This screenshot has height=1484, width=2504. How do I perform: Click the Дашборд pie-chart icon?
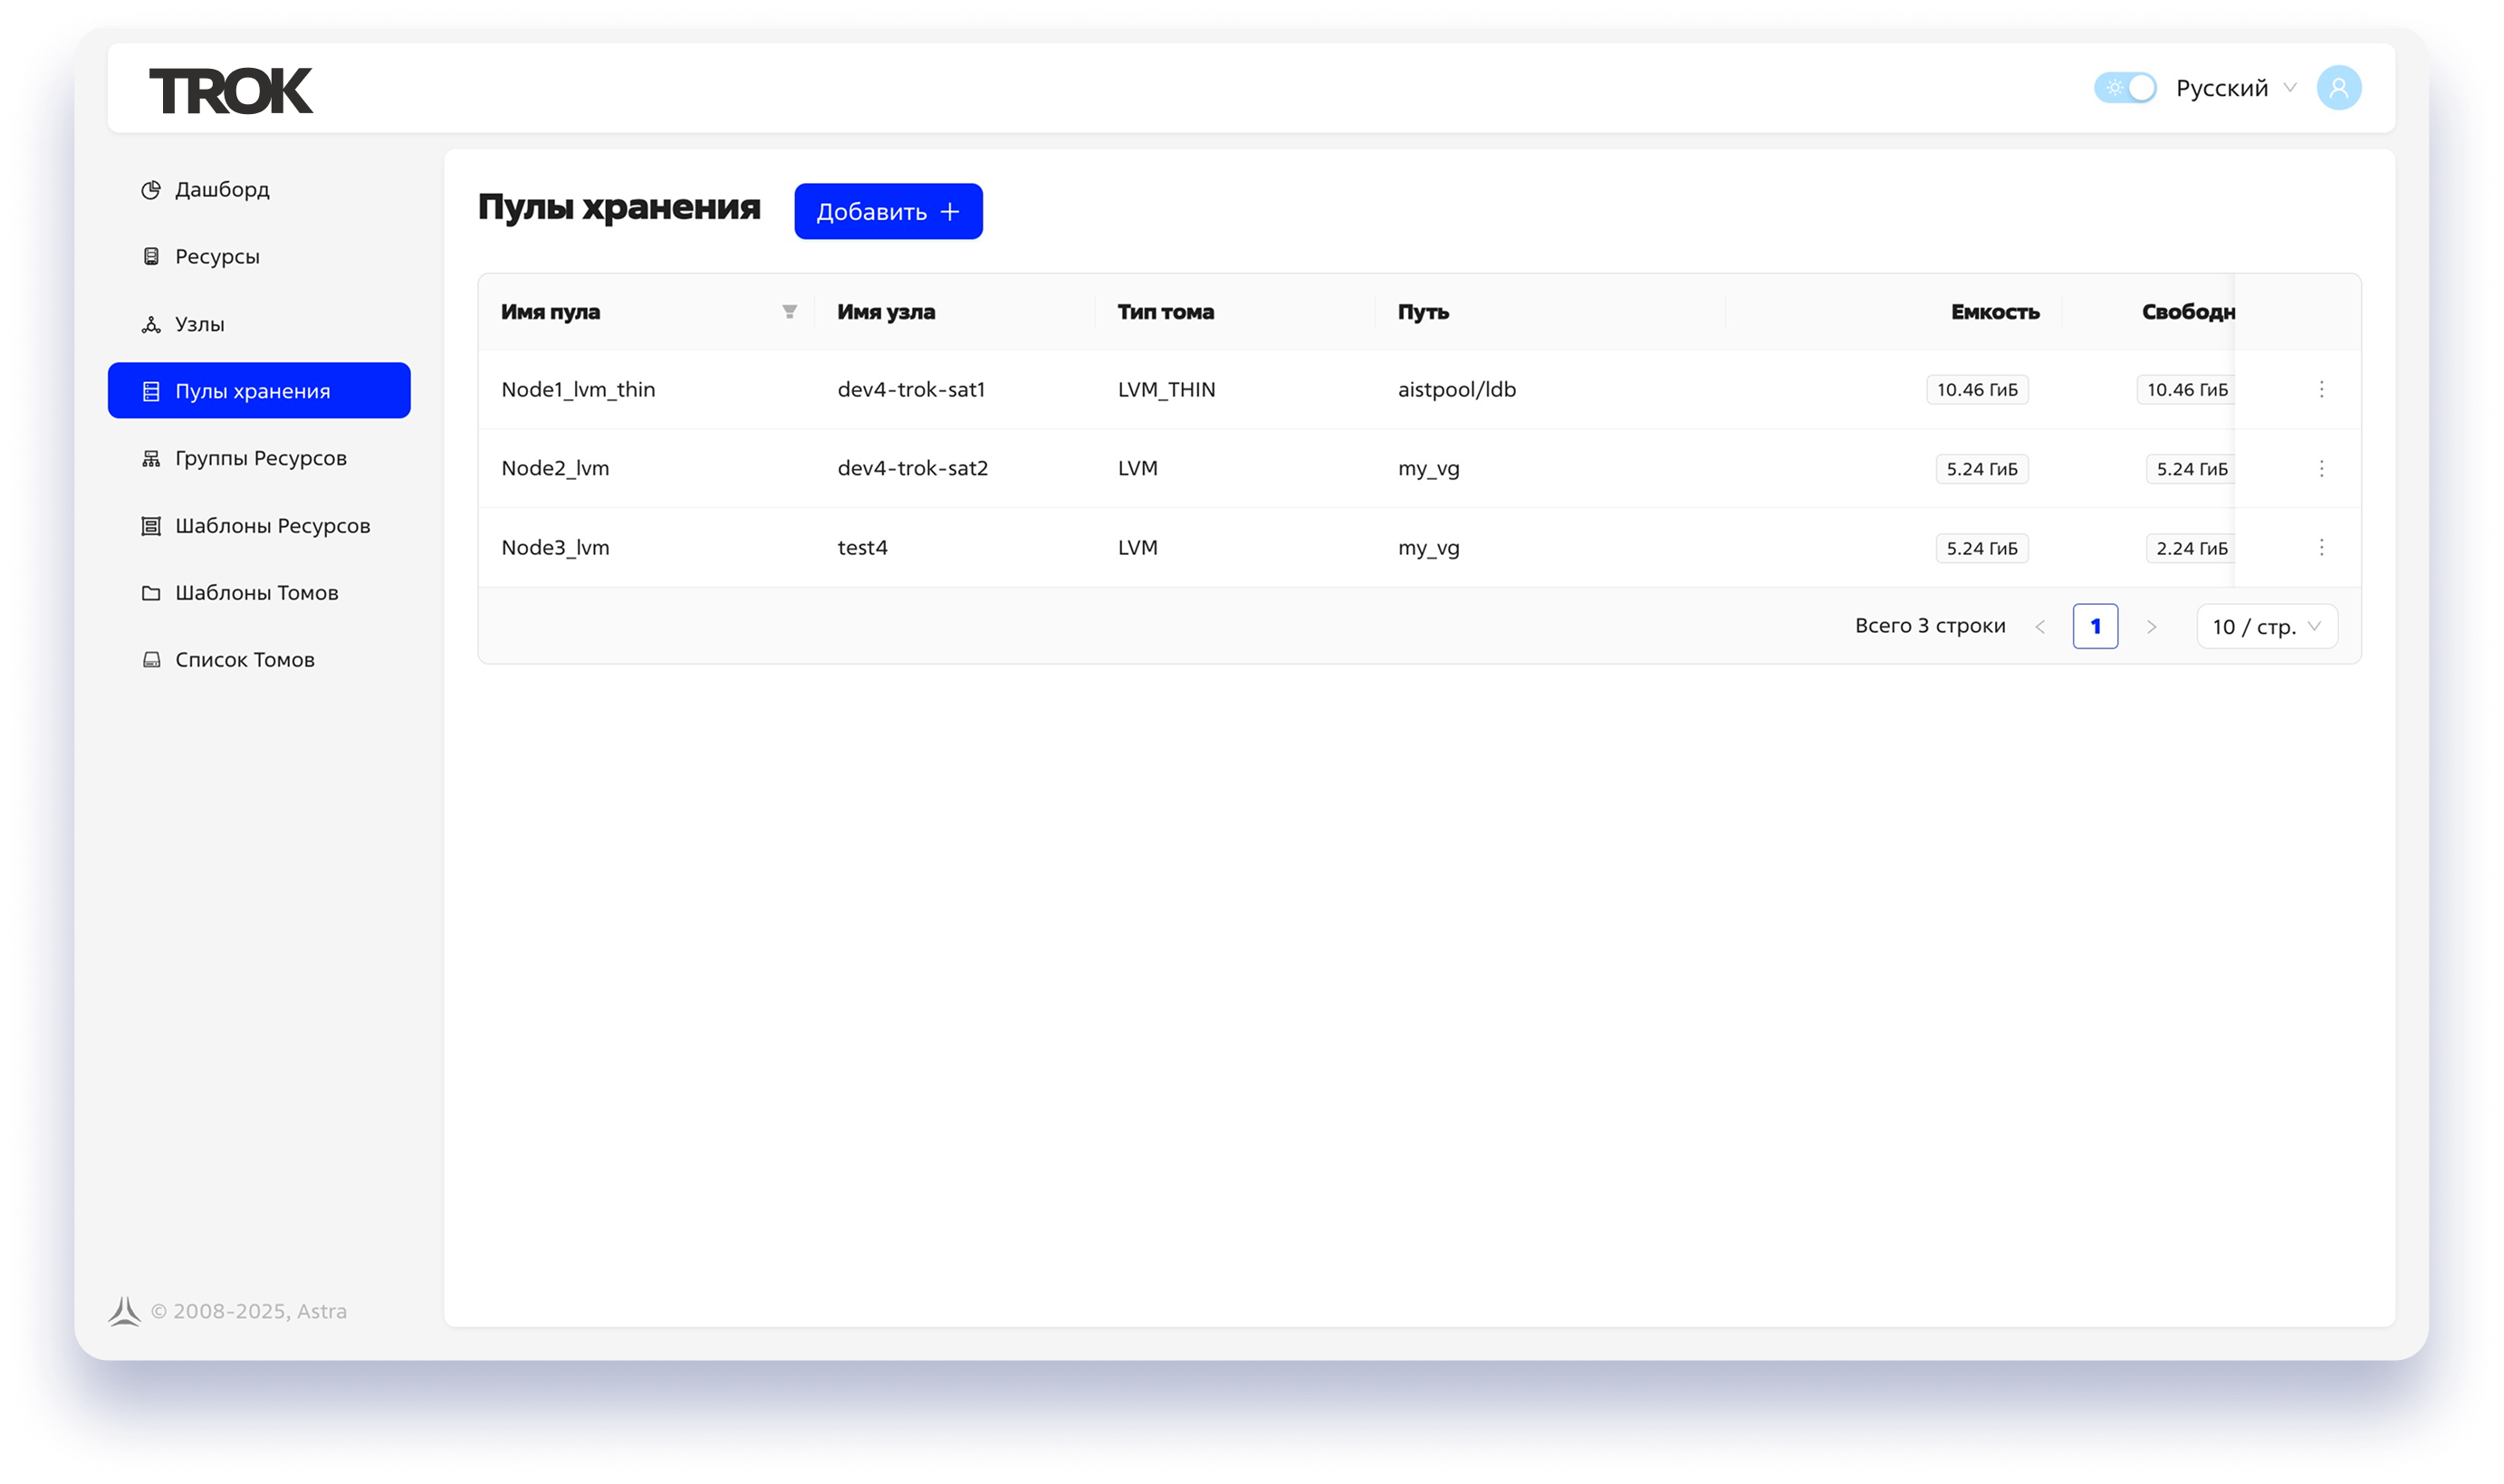pos(151,190)
